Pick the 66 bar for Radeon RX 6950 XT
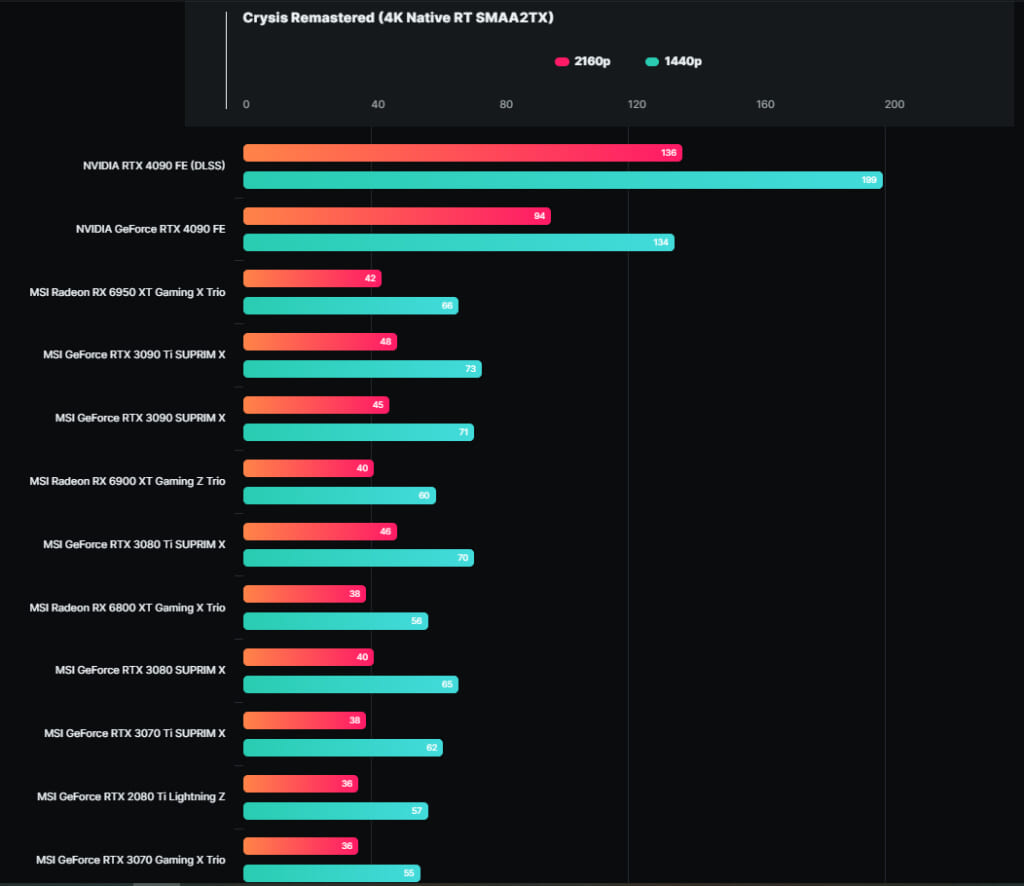Screen dimensions: 1024x886 click(x=351, y=306)
